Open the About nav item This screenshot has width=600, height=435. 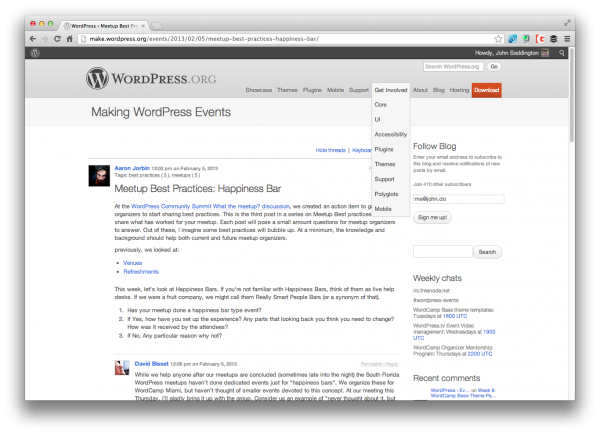coord(420,90)
